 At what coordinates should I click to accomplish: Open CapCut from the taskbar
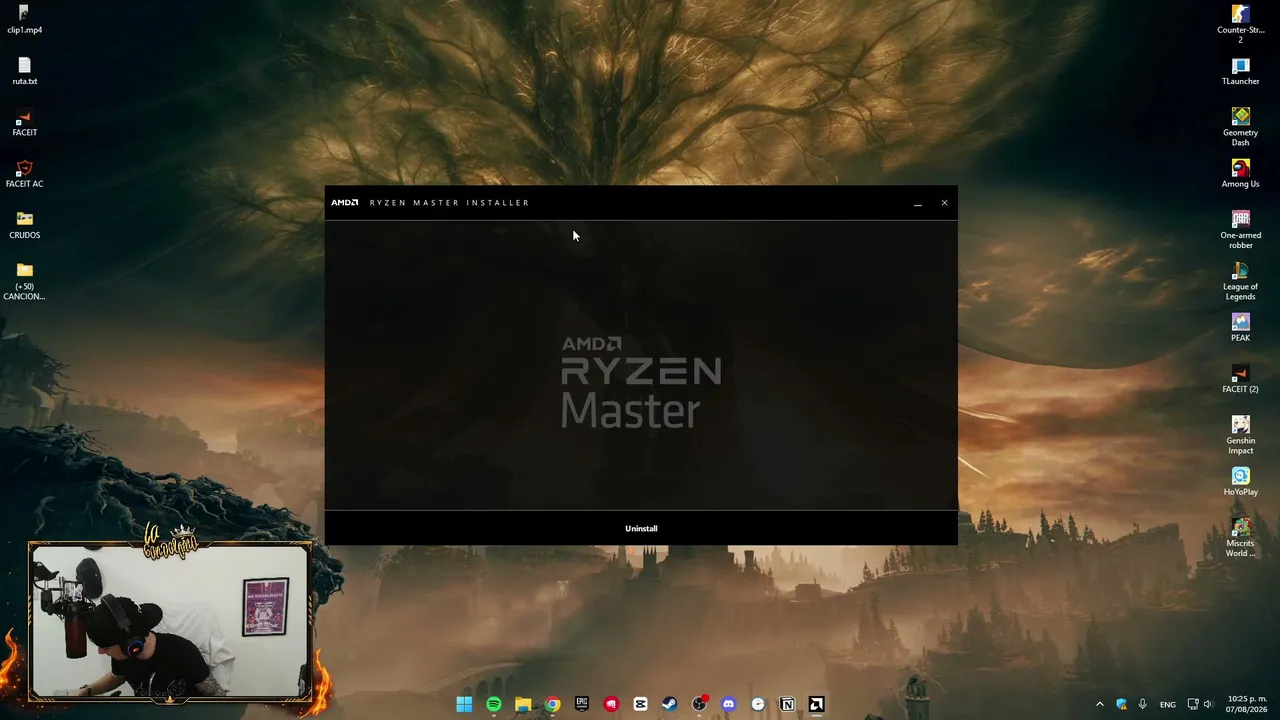(640, 704)
